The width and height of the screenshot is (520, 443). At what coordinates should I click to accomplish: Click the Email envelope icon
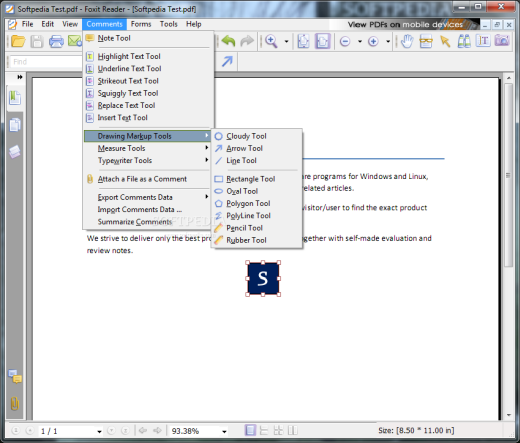(x=75, y=41)
